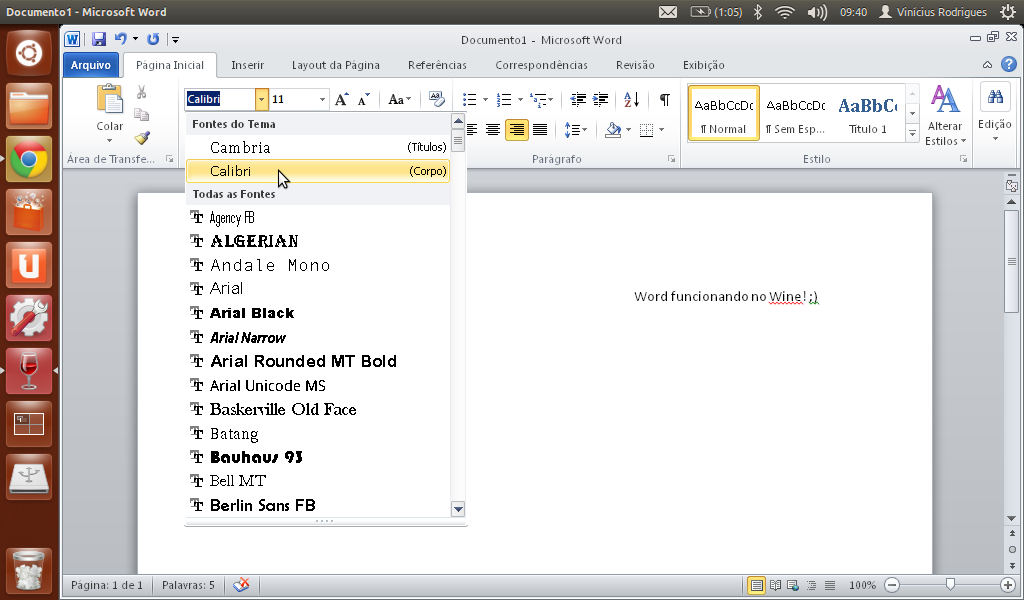Toggle align text right
1024x600 pixels.
(517, 130)
